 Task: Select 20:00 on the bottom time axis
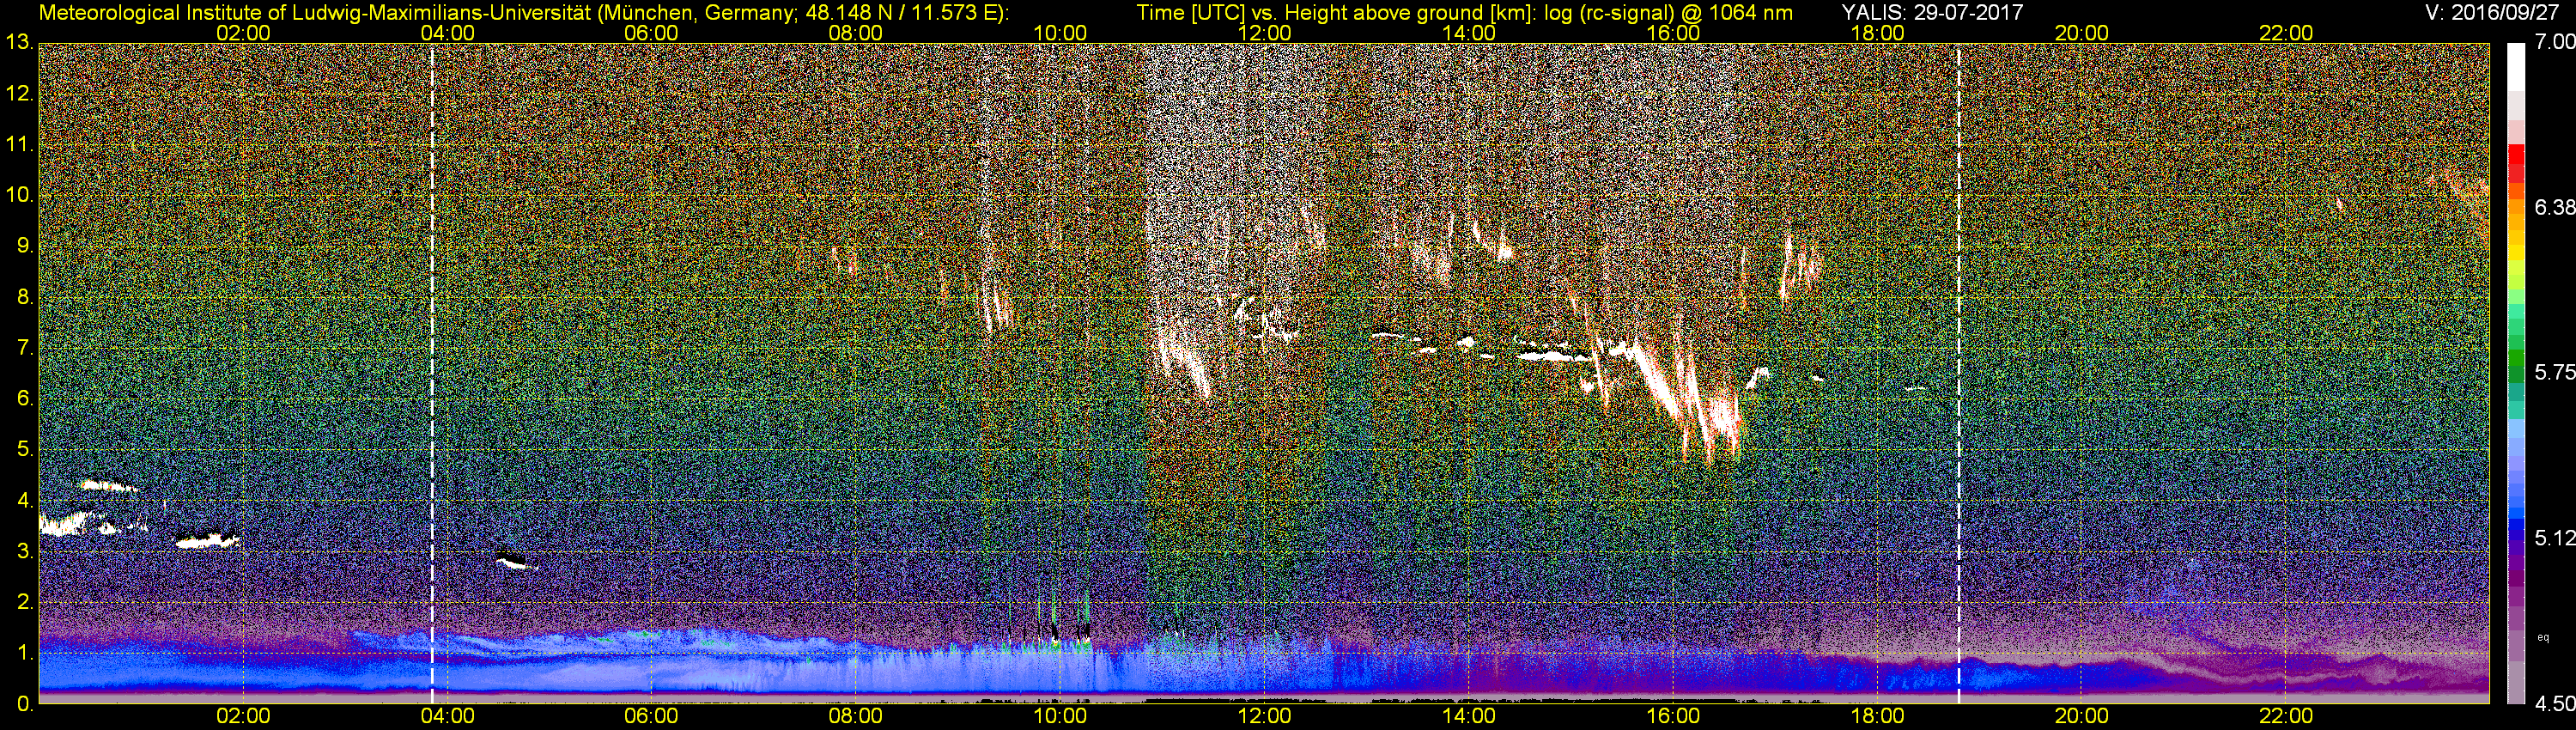pyautogui.click(x=2081, y=717)
